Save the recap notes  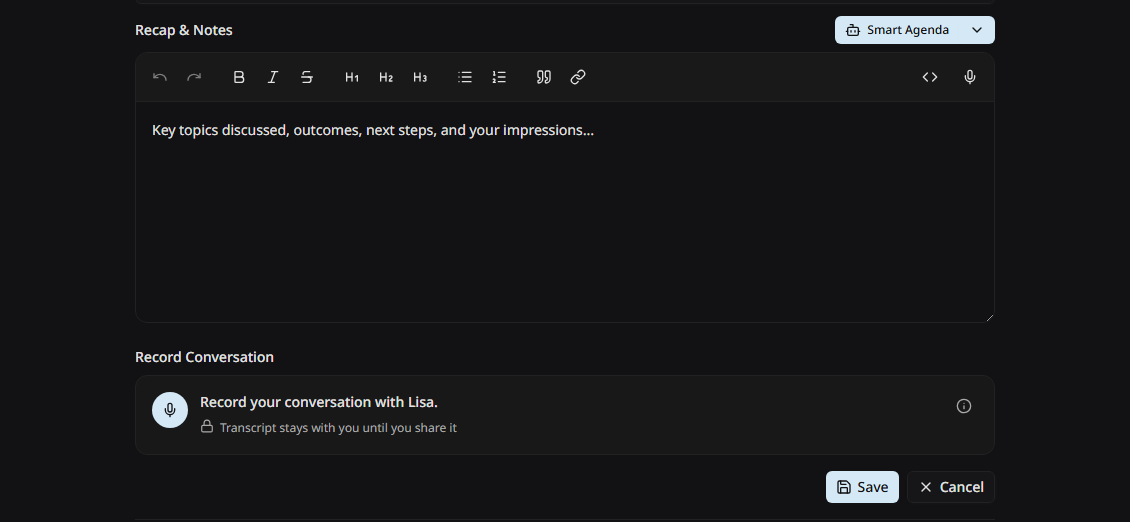click(x=862, y=487)
